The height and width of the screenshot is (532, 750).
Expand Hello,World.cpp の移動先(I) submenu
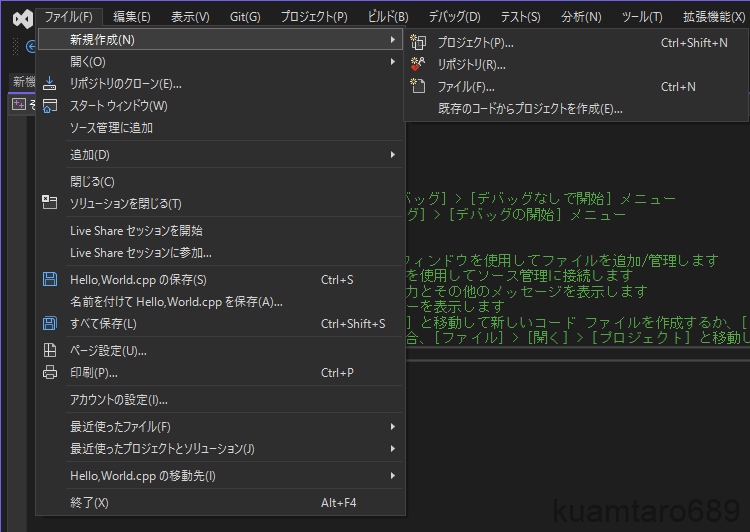220,476
